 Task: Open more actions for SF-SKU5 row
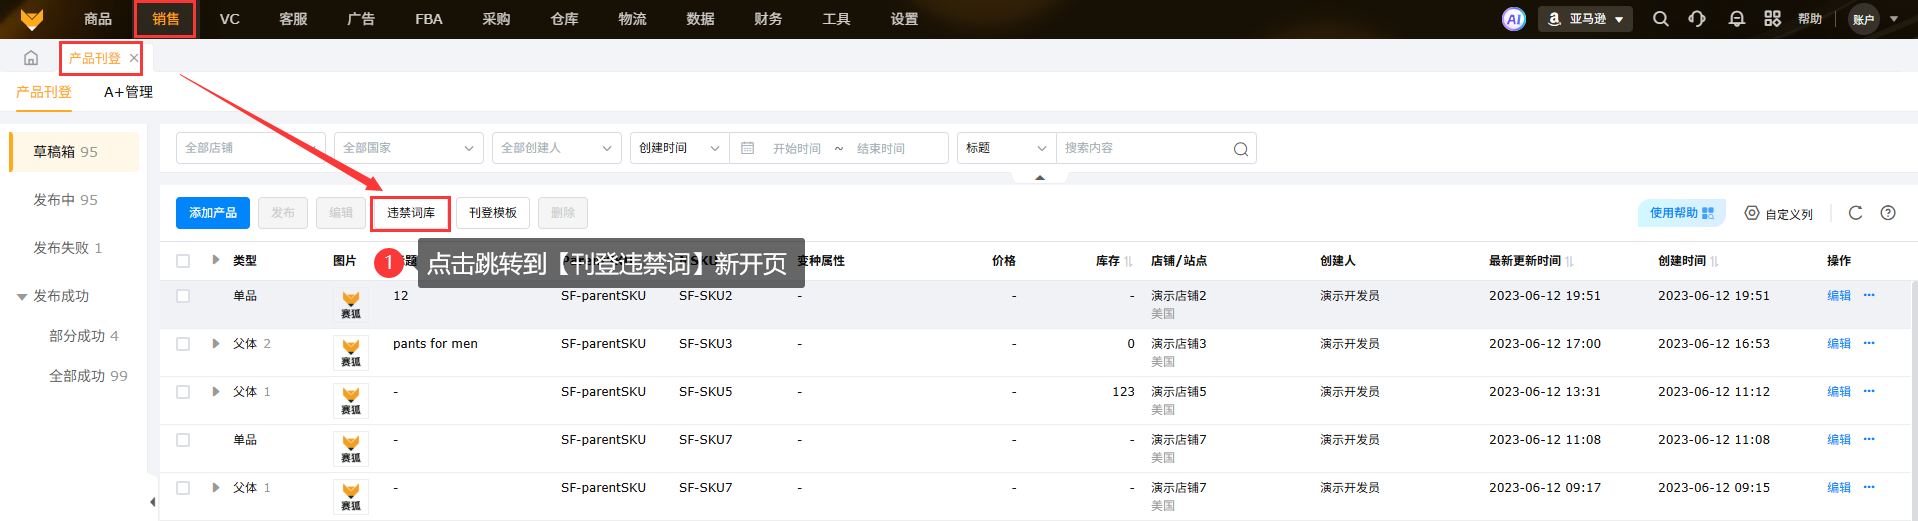click(1869, 391)
